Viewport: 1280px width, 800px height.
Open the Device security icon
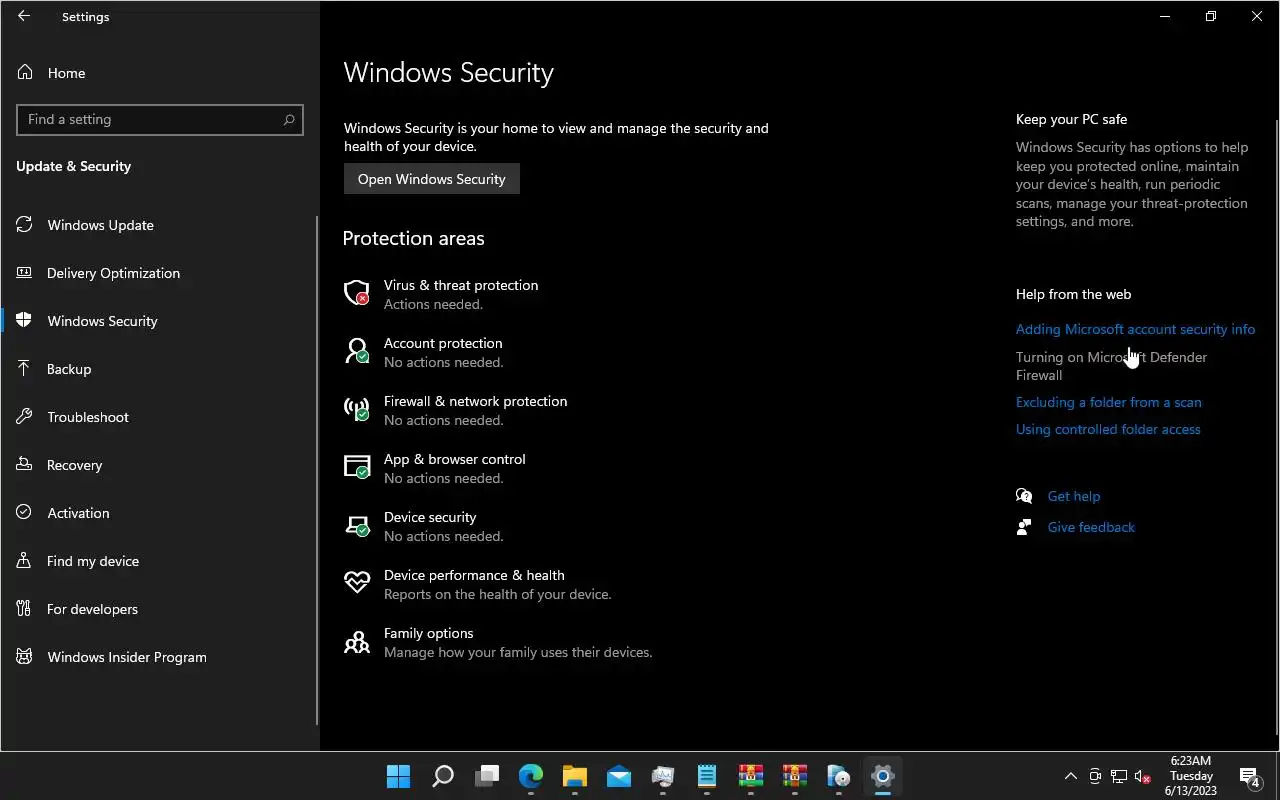click(x=357, y=525)
